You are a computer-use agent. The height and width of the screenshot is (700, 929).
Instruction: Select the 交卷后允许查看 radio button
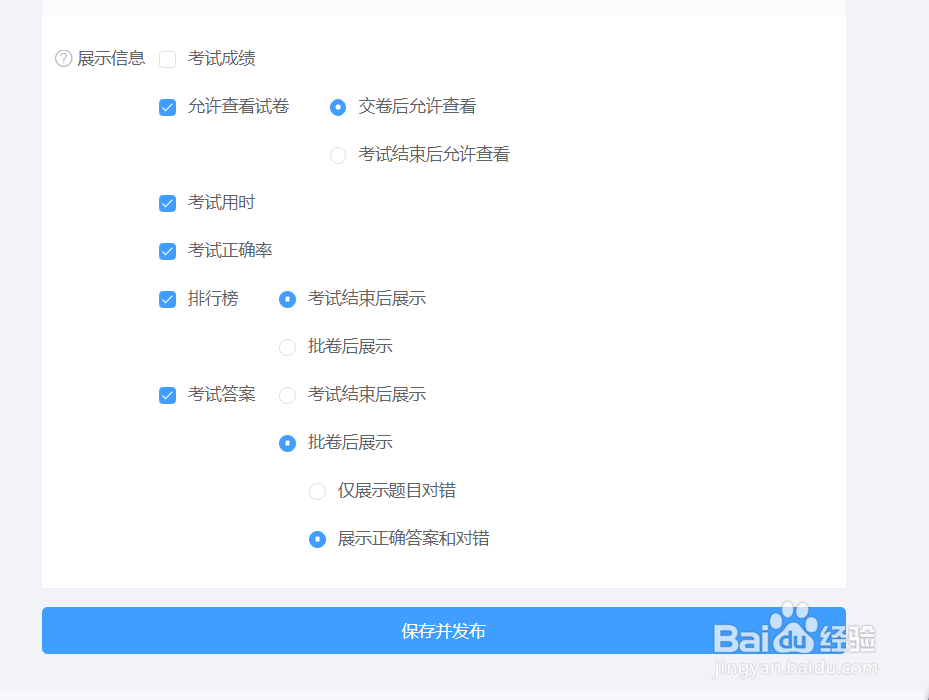(337, 107)
